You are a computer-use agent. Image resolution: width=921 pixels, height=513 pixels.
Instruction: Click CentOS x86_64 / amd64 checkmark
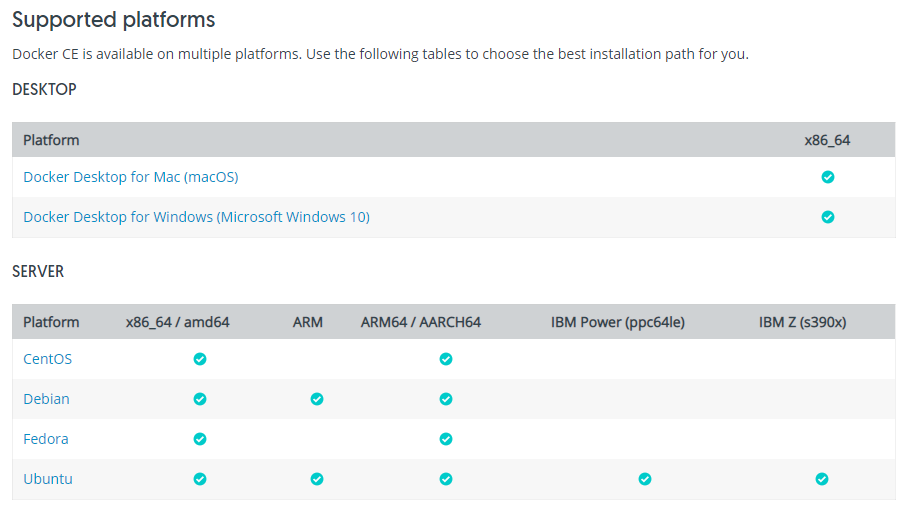[x=200, y=359]
